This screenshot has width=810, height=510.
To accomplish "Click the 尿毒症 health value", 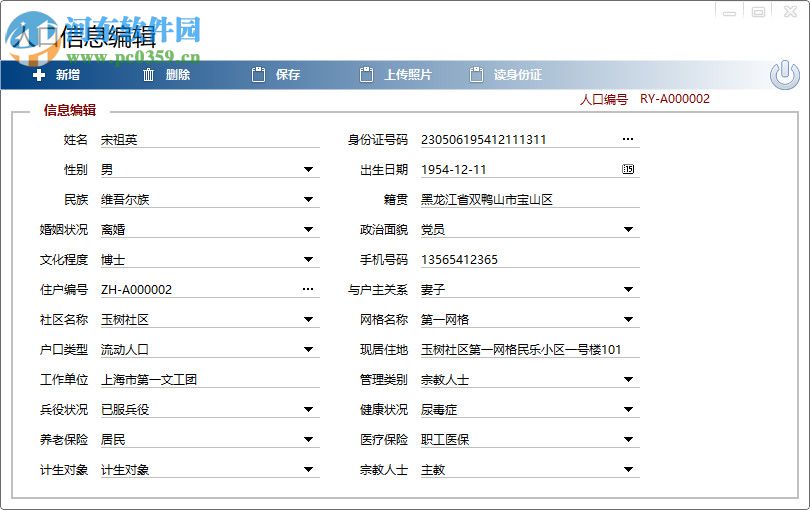I will tap(439, 409).
